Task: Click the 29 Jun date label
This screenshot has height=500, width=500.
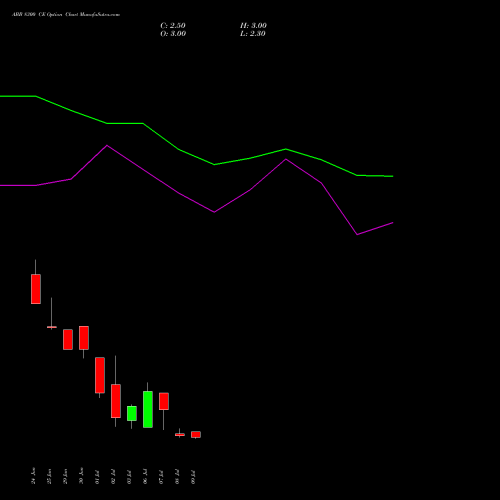Action: pos(65,476)
